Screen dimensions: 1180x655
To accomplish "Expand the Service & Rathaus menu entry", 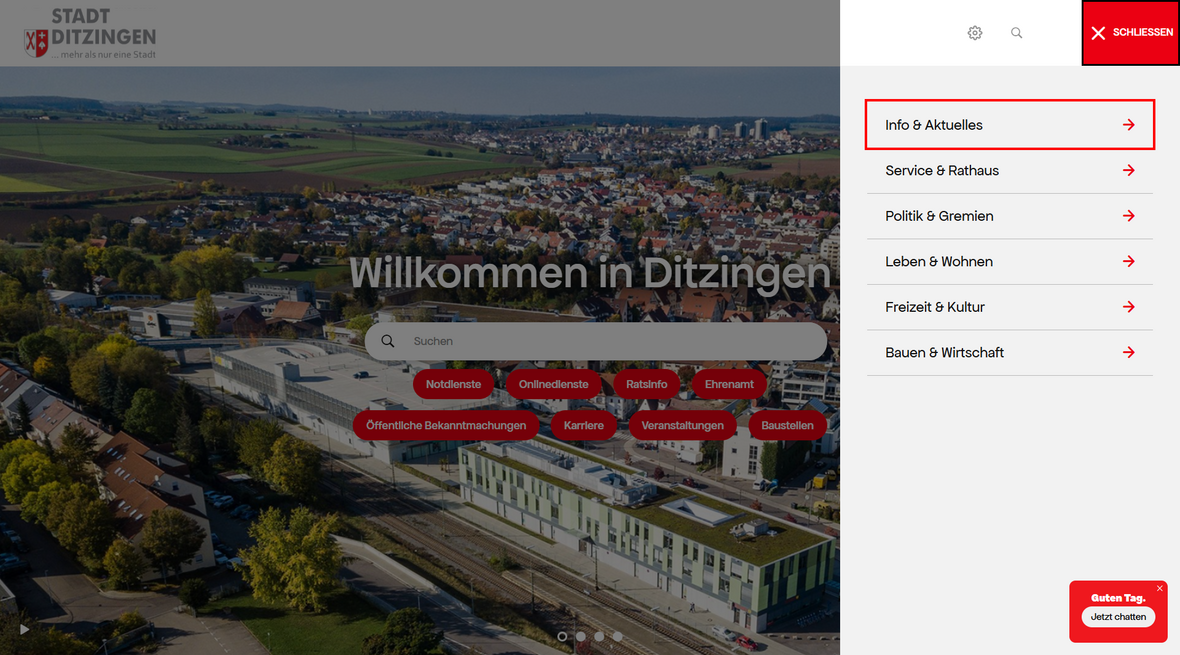I will [x=941, y=170].
